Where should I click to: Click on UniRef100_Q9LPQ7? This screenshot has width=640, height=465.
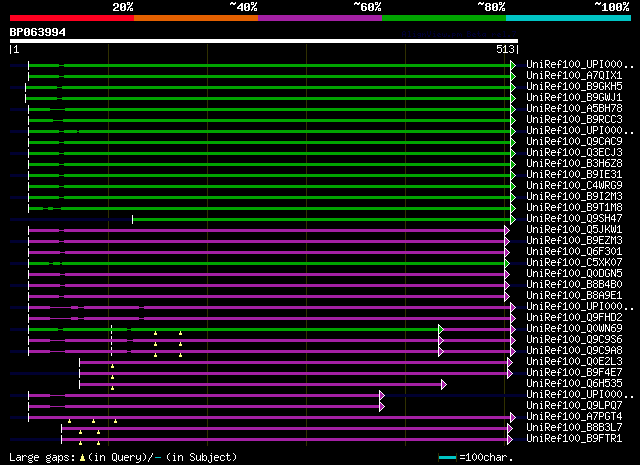[574, 406]
